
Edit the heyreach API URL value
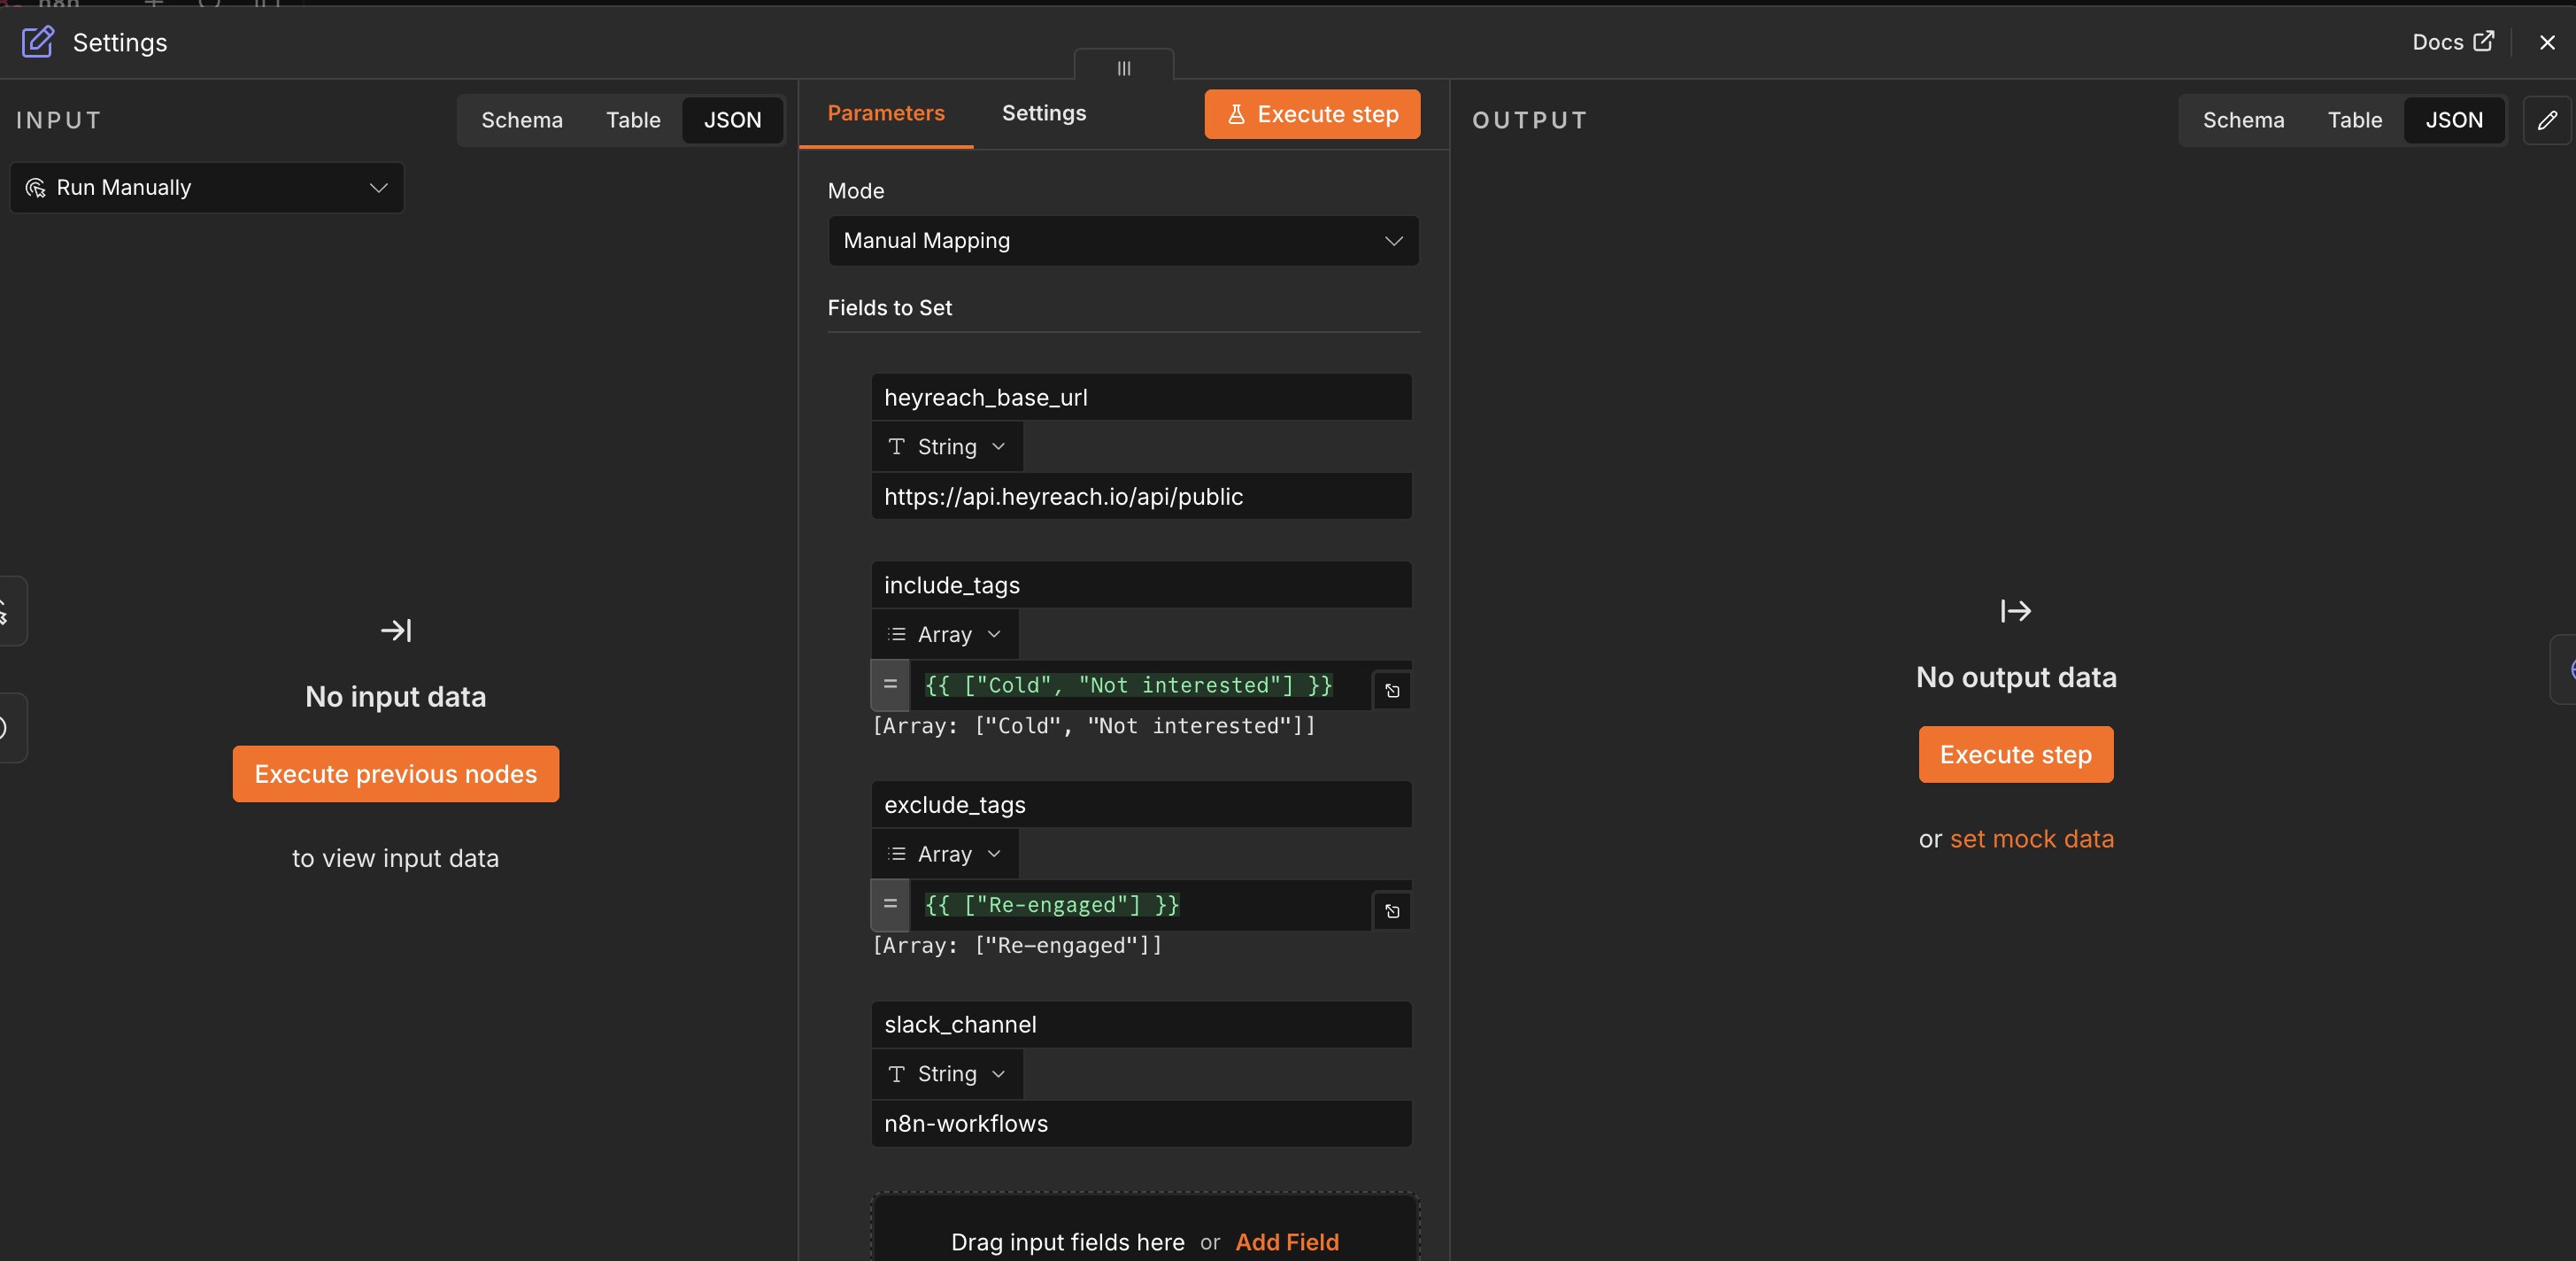click(x=1141, y=497)
